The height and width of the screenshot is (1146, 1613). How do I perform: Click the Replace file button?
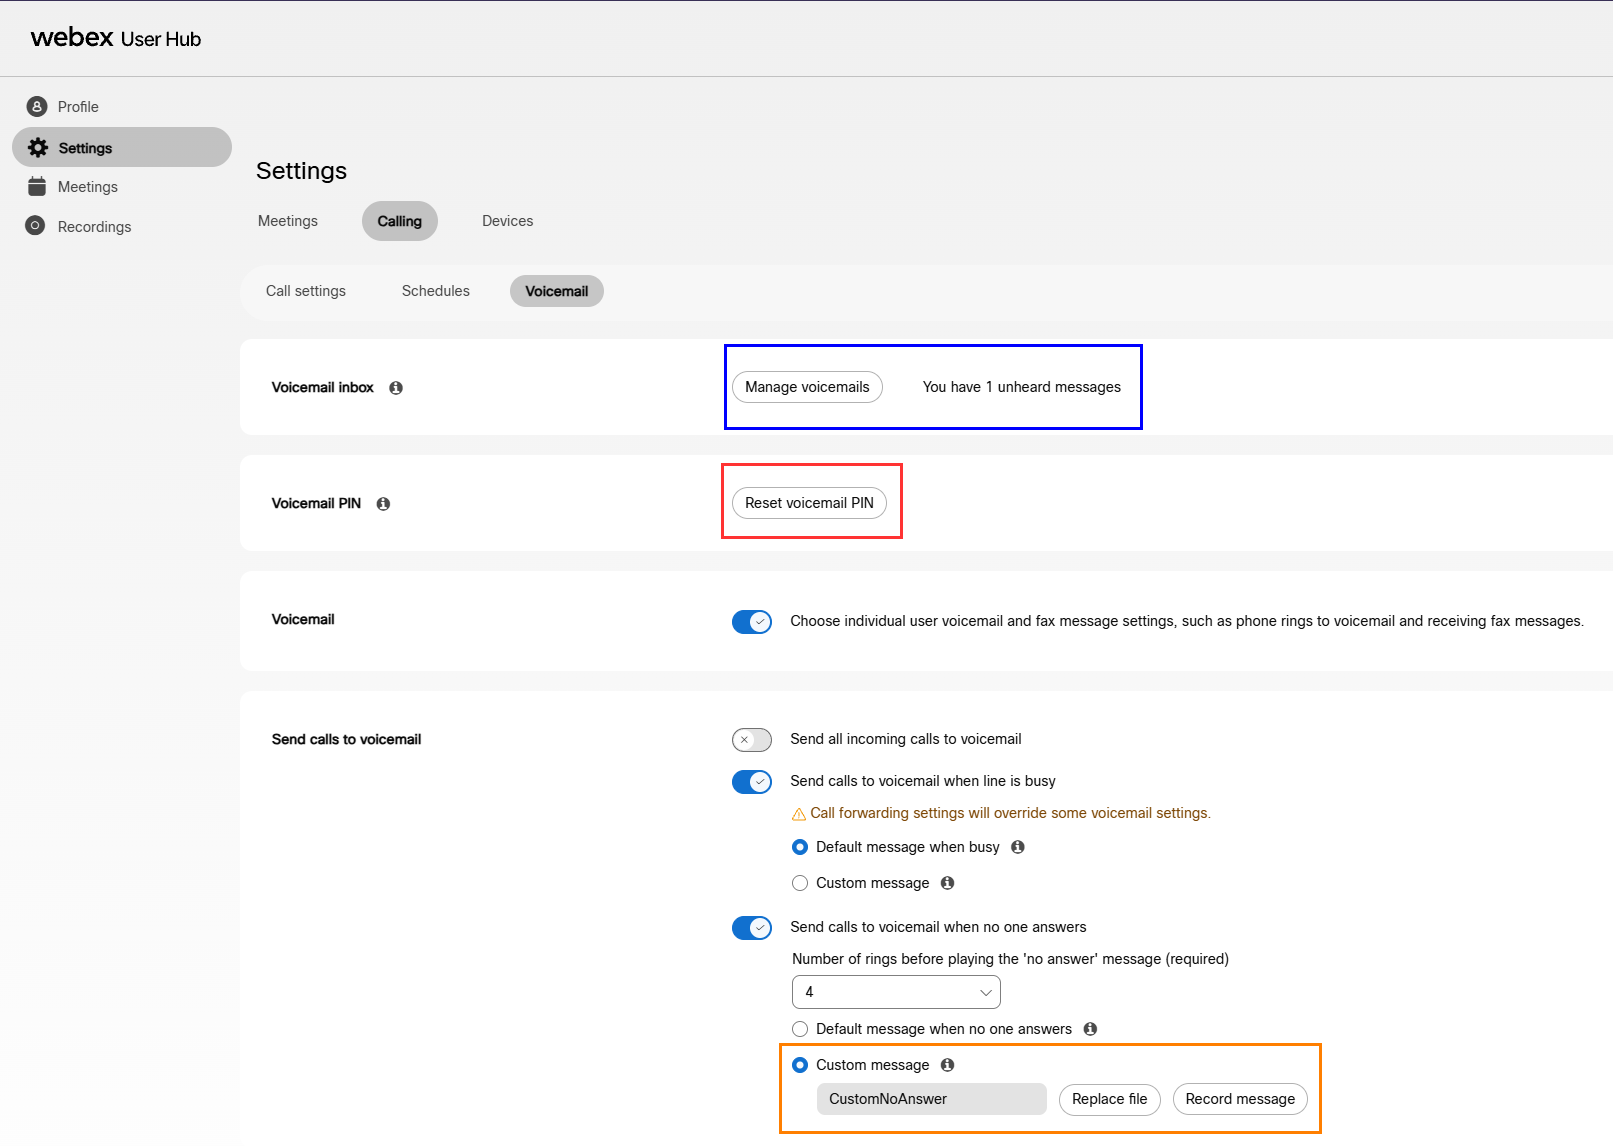point(1110,1099)
